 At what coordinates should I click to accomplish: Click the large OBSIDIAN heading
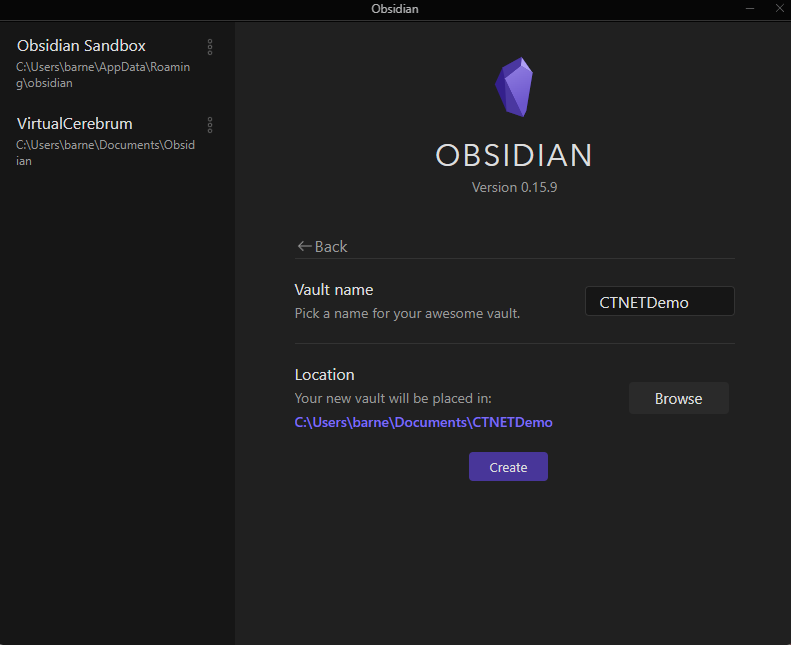click(514, 155)
